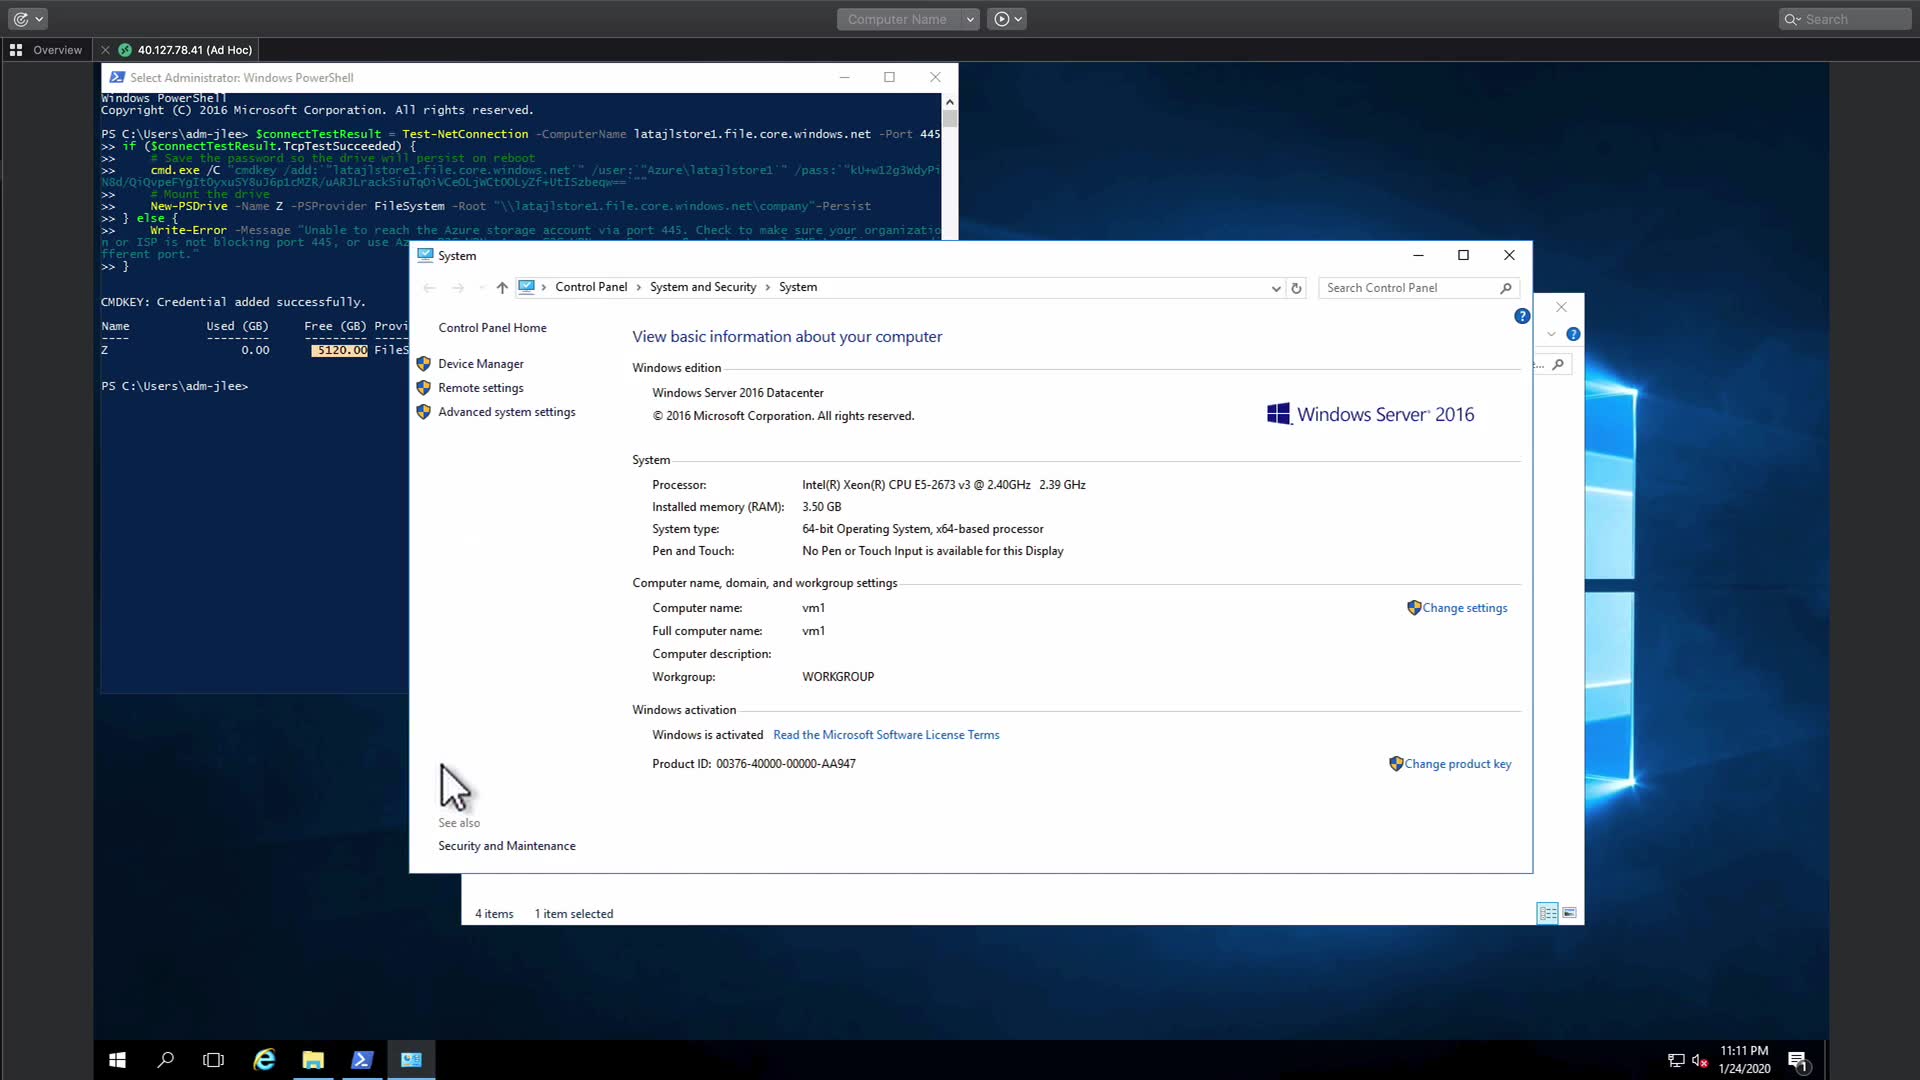Open Device Manager from the sidebar
The image size is (1920, 1080).
480,364
